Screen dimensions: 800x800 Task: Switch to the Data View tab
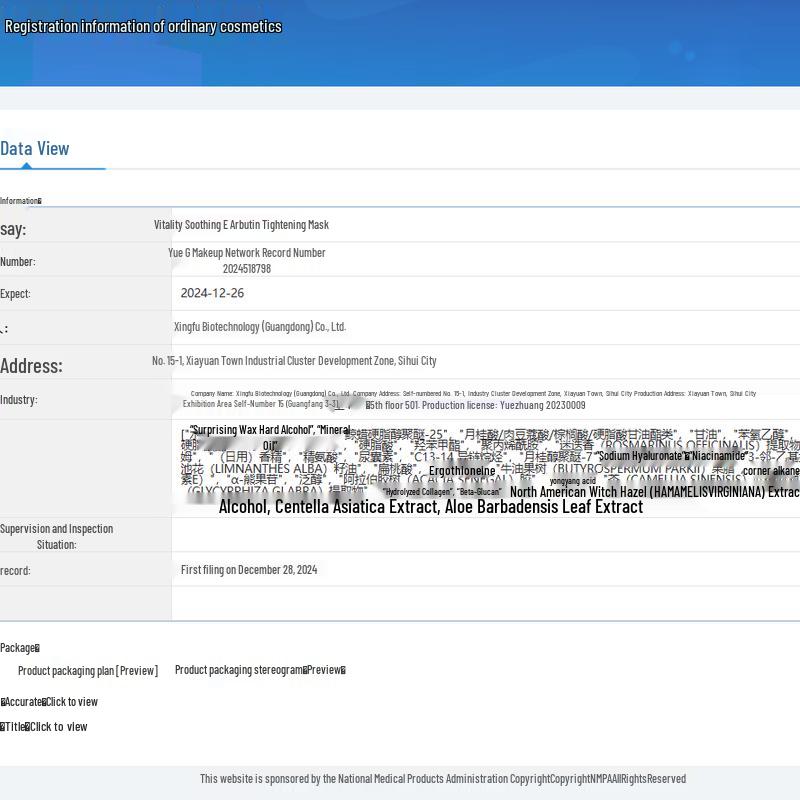(x=35, y=149)
